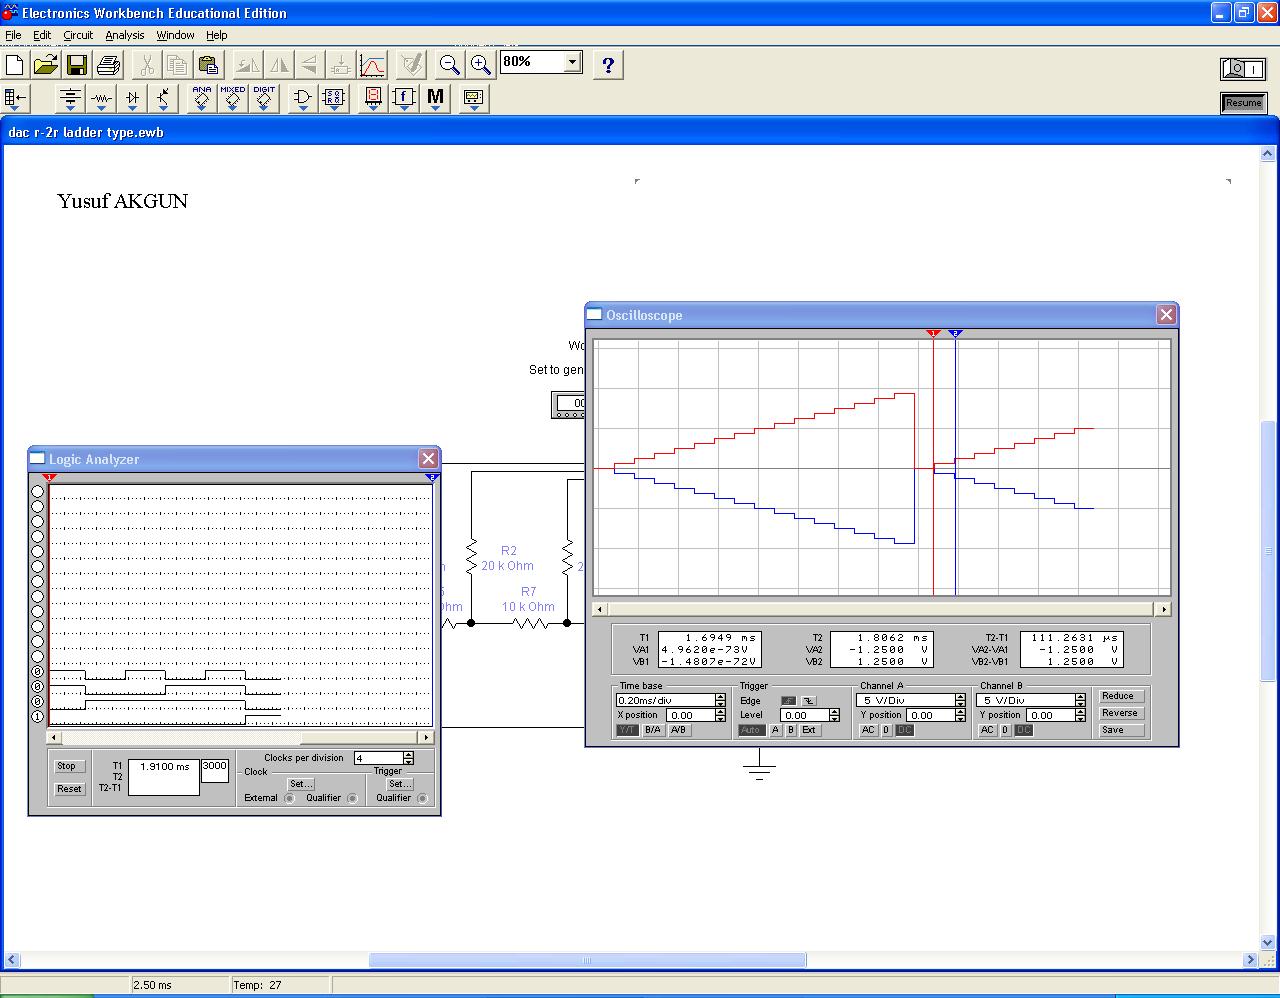1280x998 pixels.
Task: Open the Logic Gates parts bin
Action: 302,98
